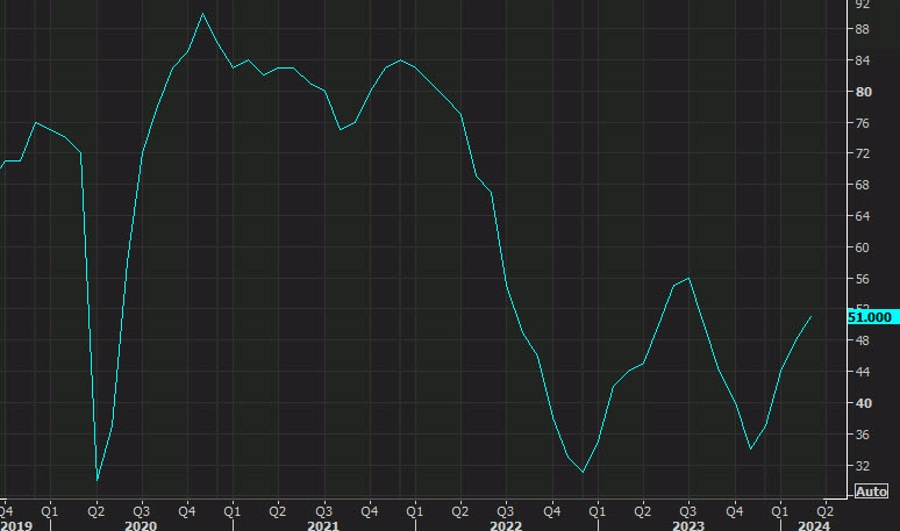Image resolution: width=900 pixels, height=531 pixels.
Task: Click the 48 price axis label
Action: pyautogui.click(x=862, y=341)
